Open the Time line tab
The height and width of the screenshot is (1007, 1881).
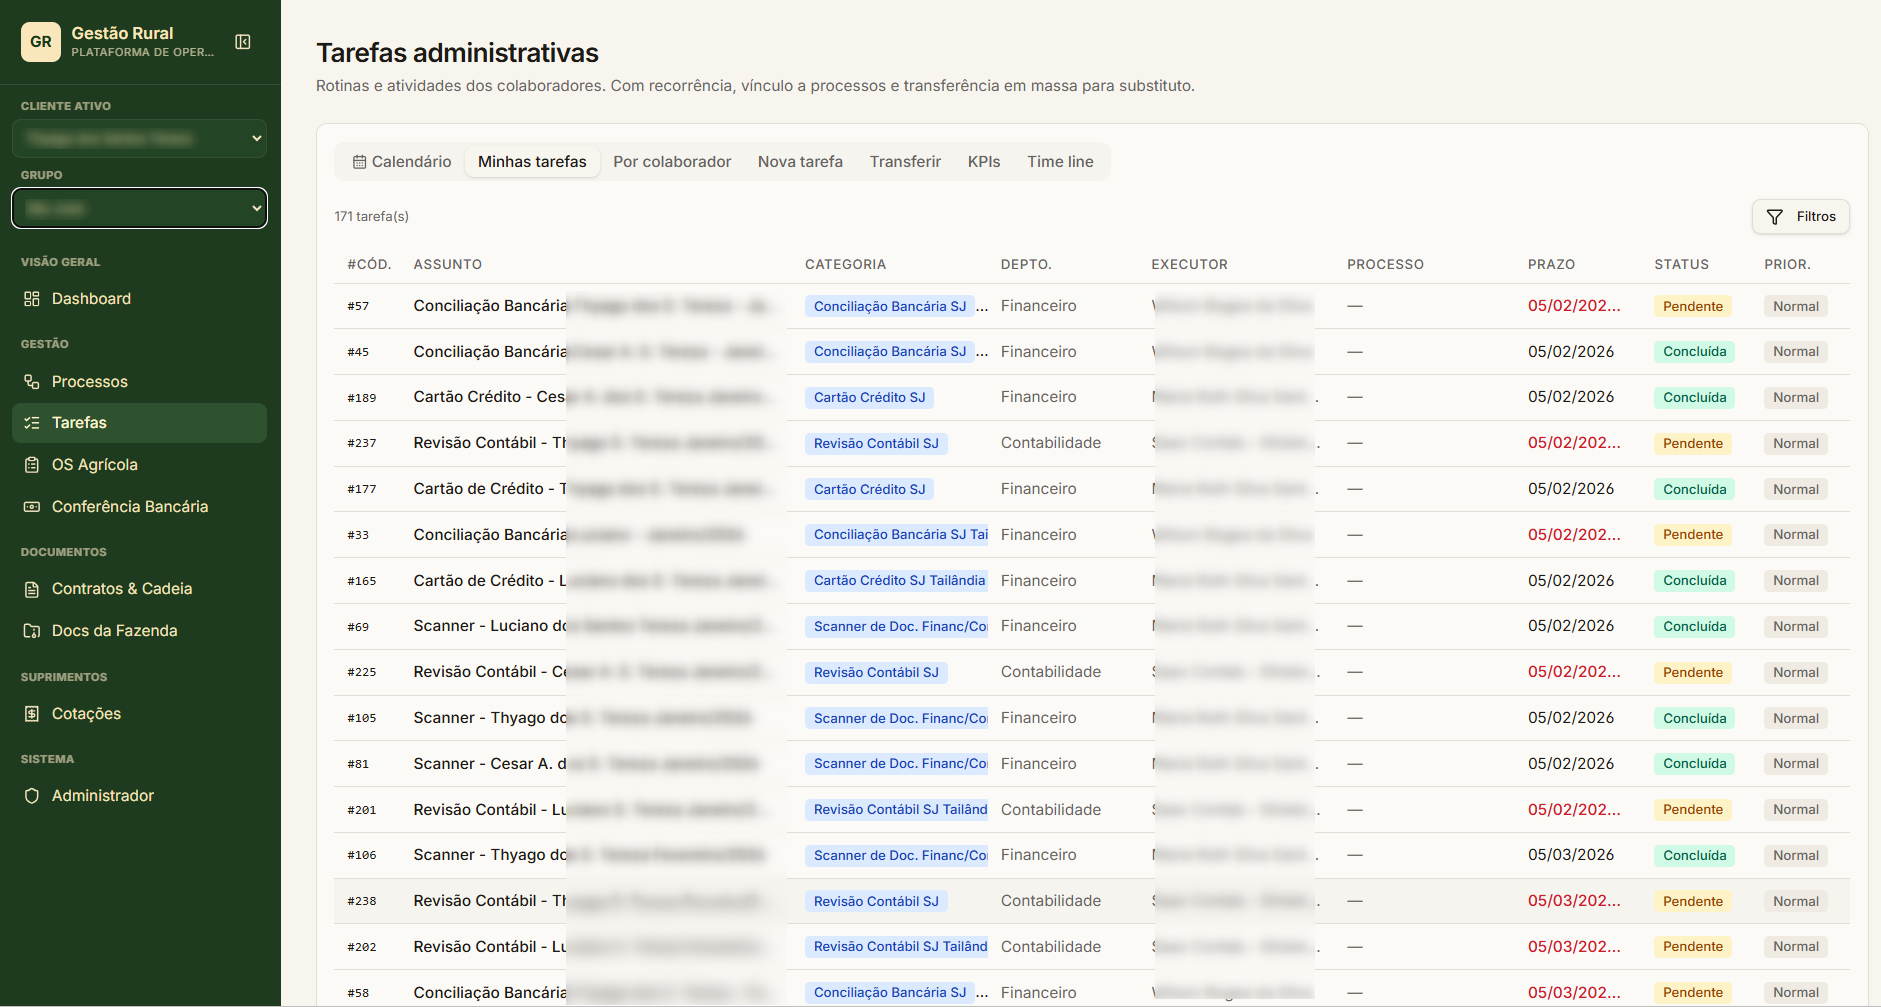1060,162
